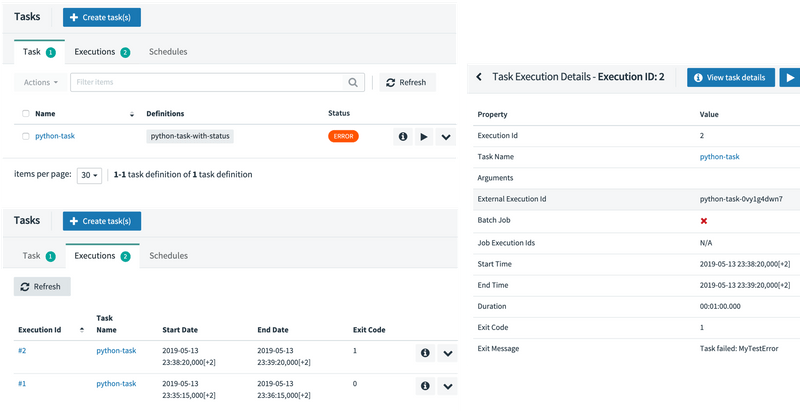Click search magnifier icon in filter box
Image resolution: width=800 pixels, height=411 pixels.
point(353,83)
